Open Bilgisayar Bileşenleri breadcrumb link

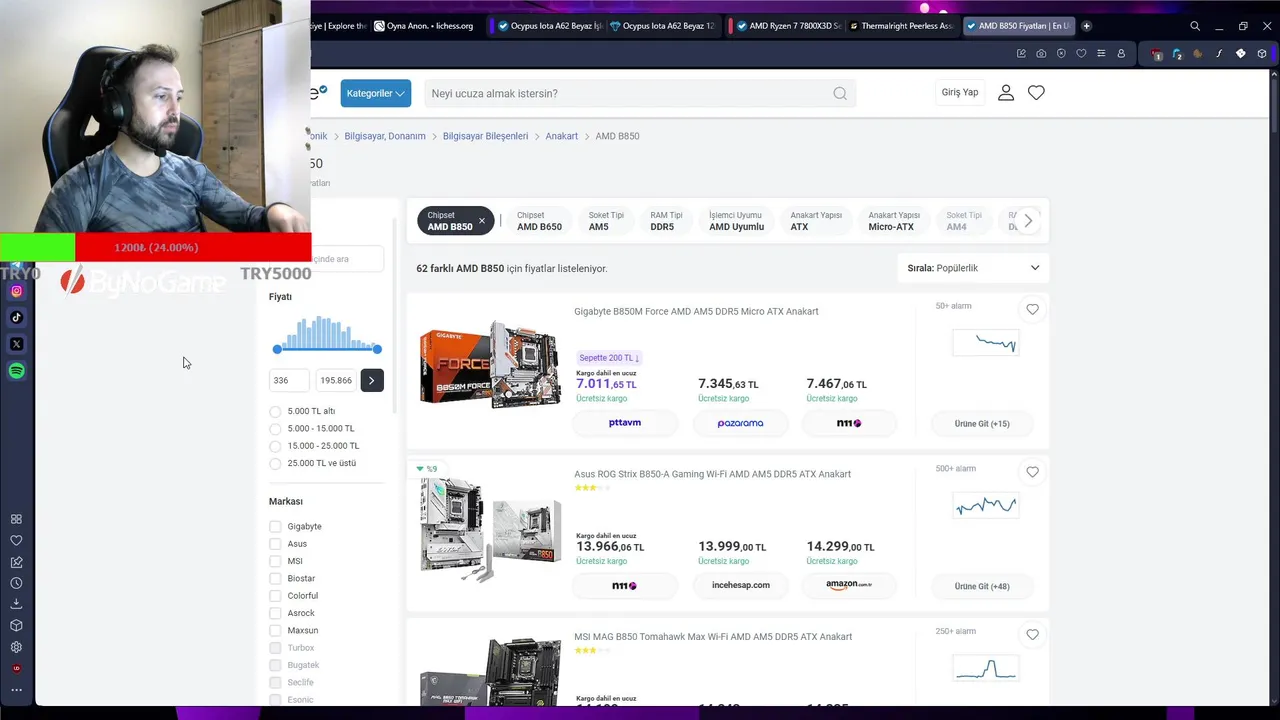485,136
